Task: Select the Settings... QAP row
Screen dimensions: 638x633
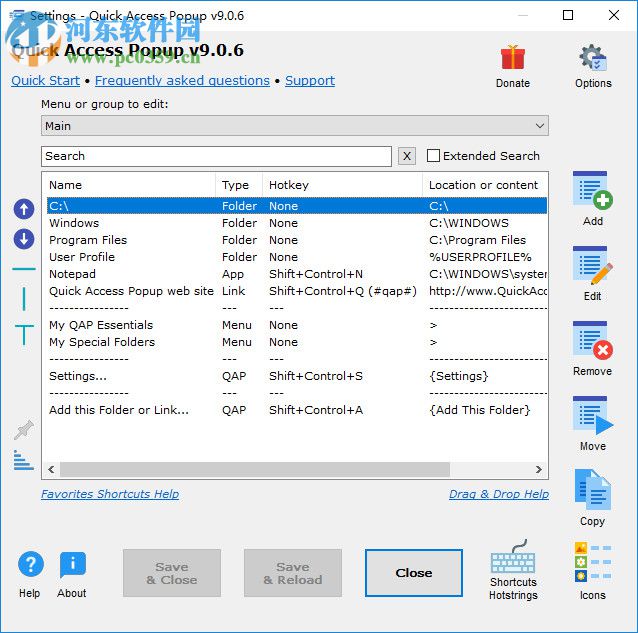Action: click(297, 376)
